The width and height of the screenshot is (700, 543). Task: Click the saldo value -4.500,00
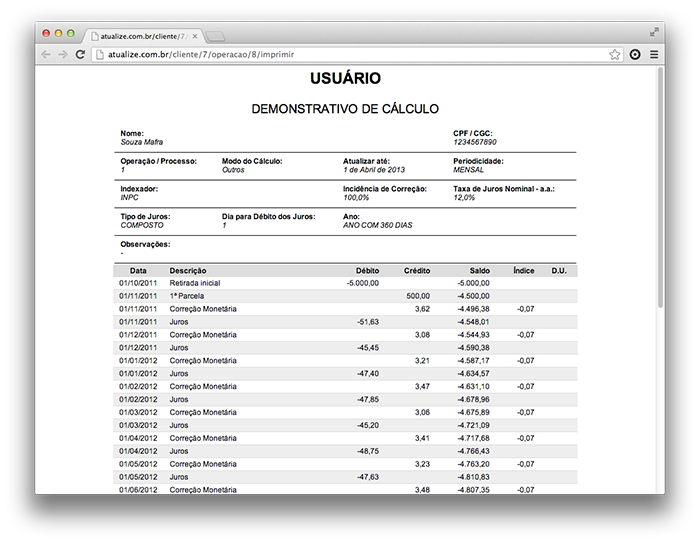[x=473, y=296]
